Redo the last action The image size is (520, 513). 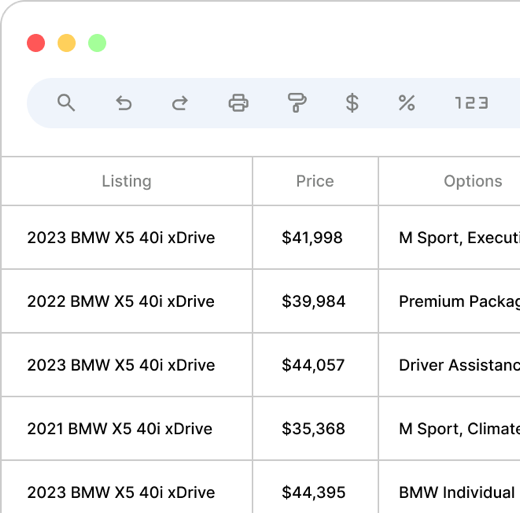pyautogui.click(x=180, y=103)
